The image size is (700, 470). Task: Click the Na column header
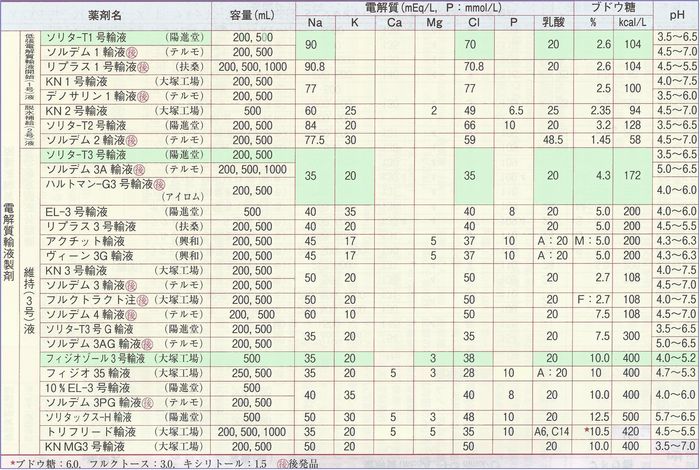click(315, 22)
